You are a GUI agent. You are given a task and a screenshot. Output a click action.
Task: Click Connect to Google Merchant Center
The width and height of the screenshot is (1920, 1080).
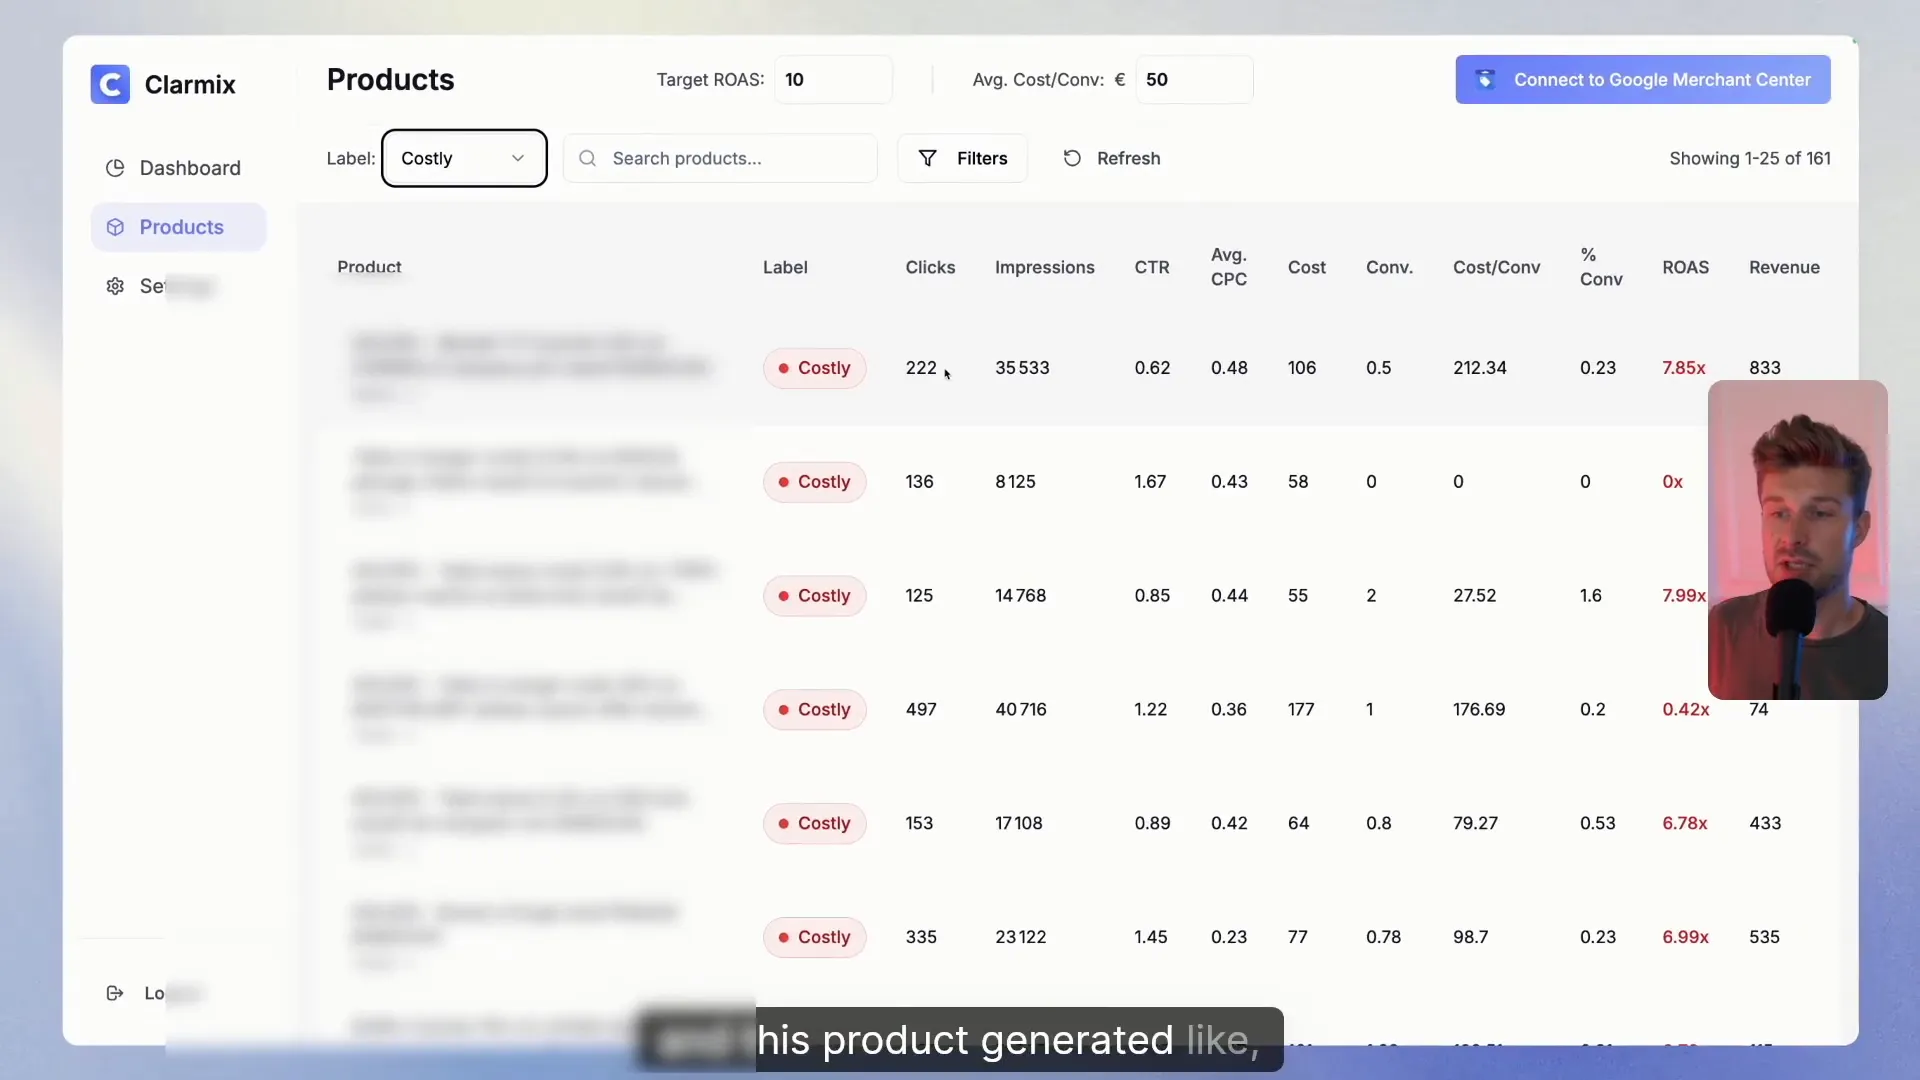[1642, 79]
